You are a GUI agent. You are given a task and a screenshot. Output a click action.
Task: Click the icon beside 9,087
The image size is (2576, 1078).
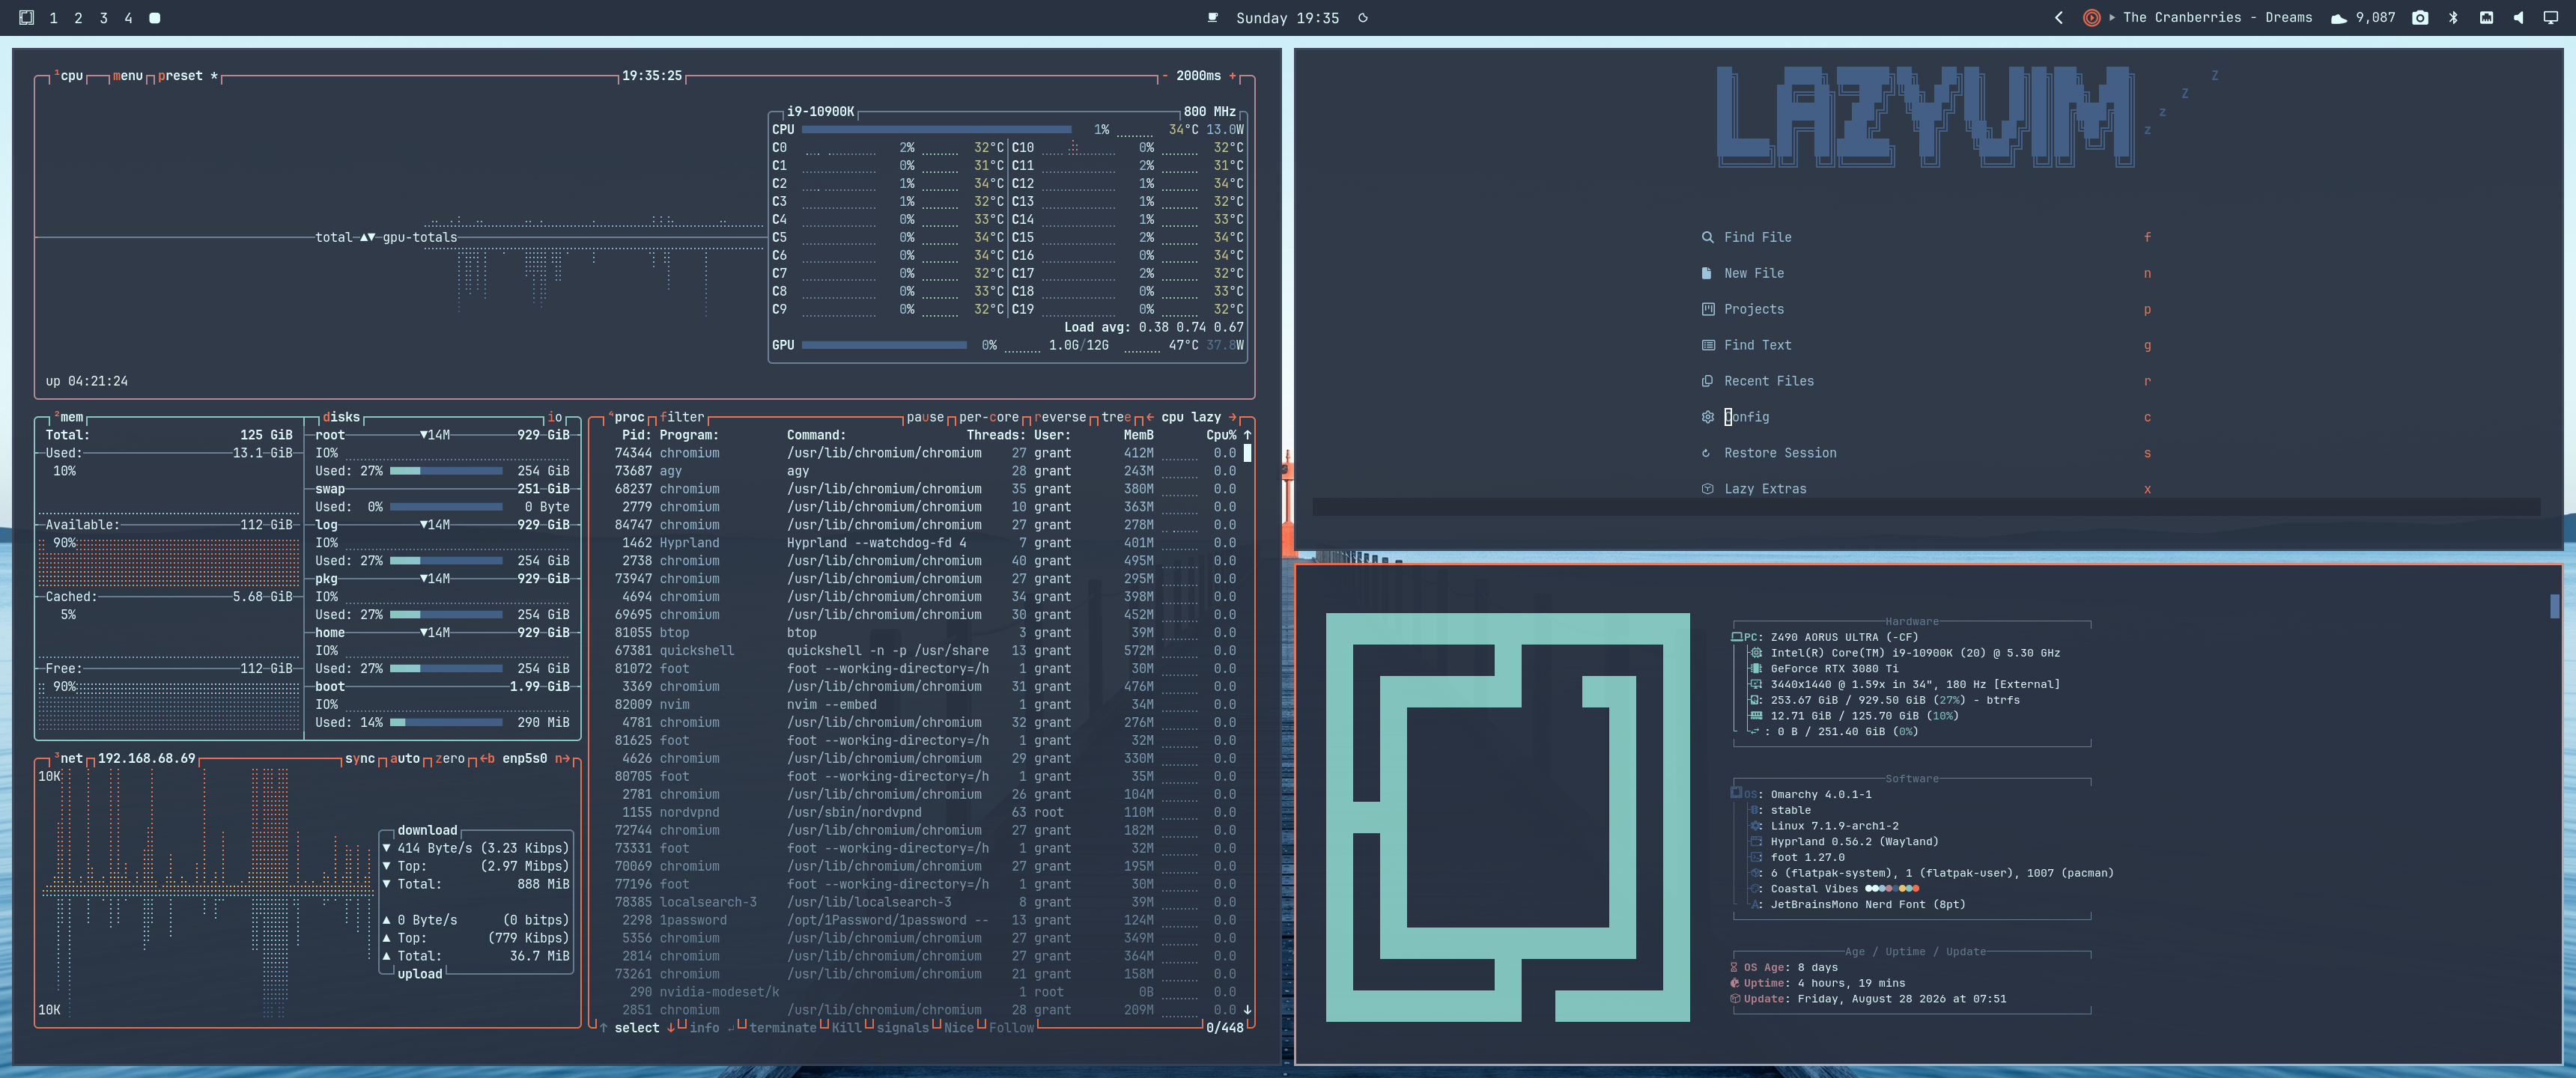[x=2339, y=18]
